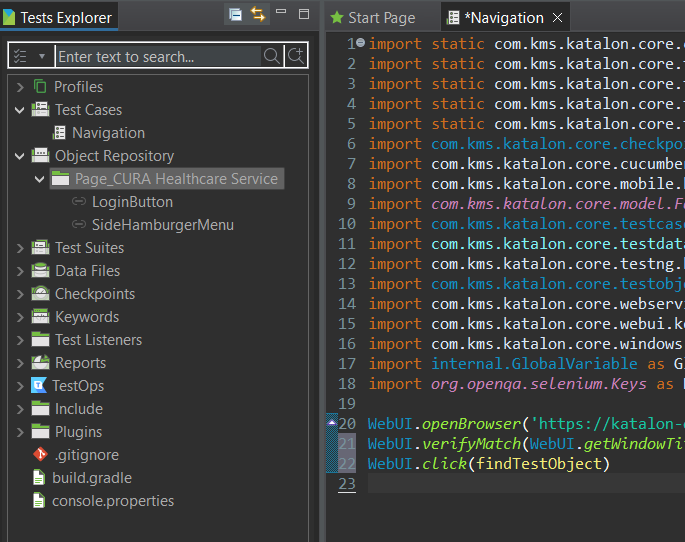Click the Test Suites icon
Screen dimensions: 685x542
pyautogui.click(x=40, y=247)
